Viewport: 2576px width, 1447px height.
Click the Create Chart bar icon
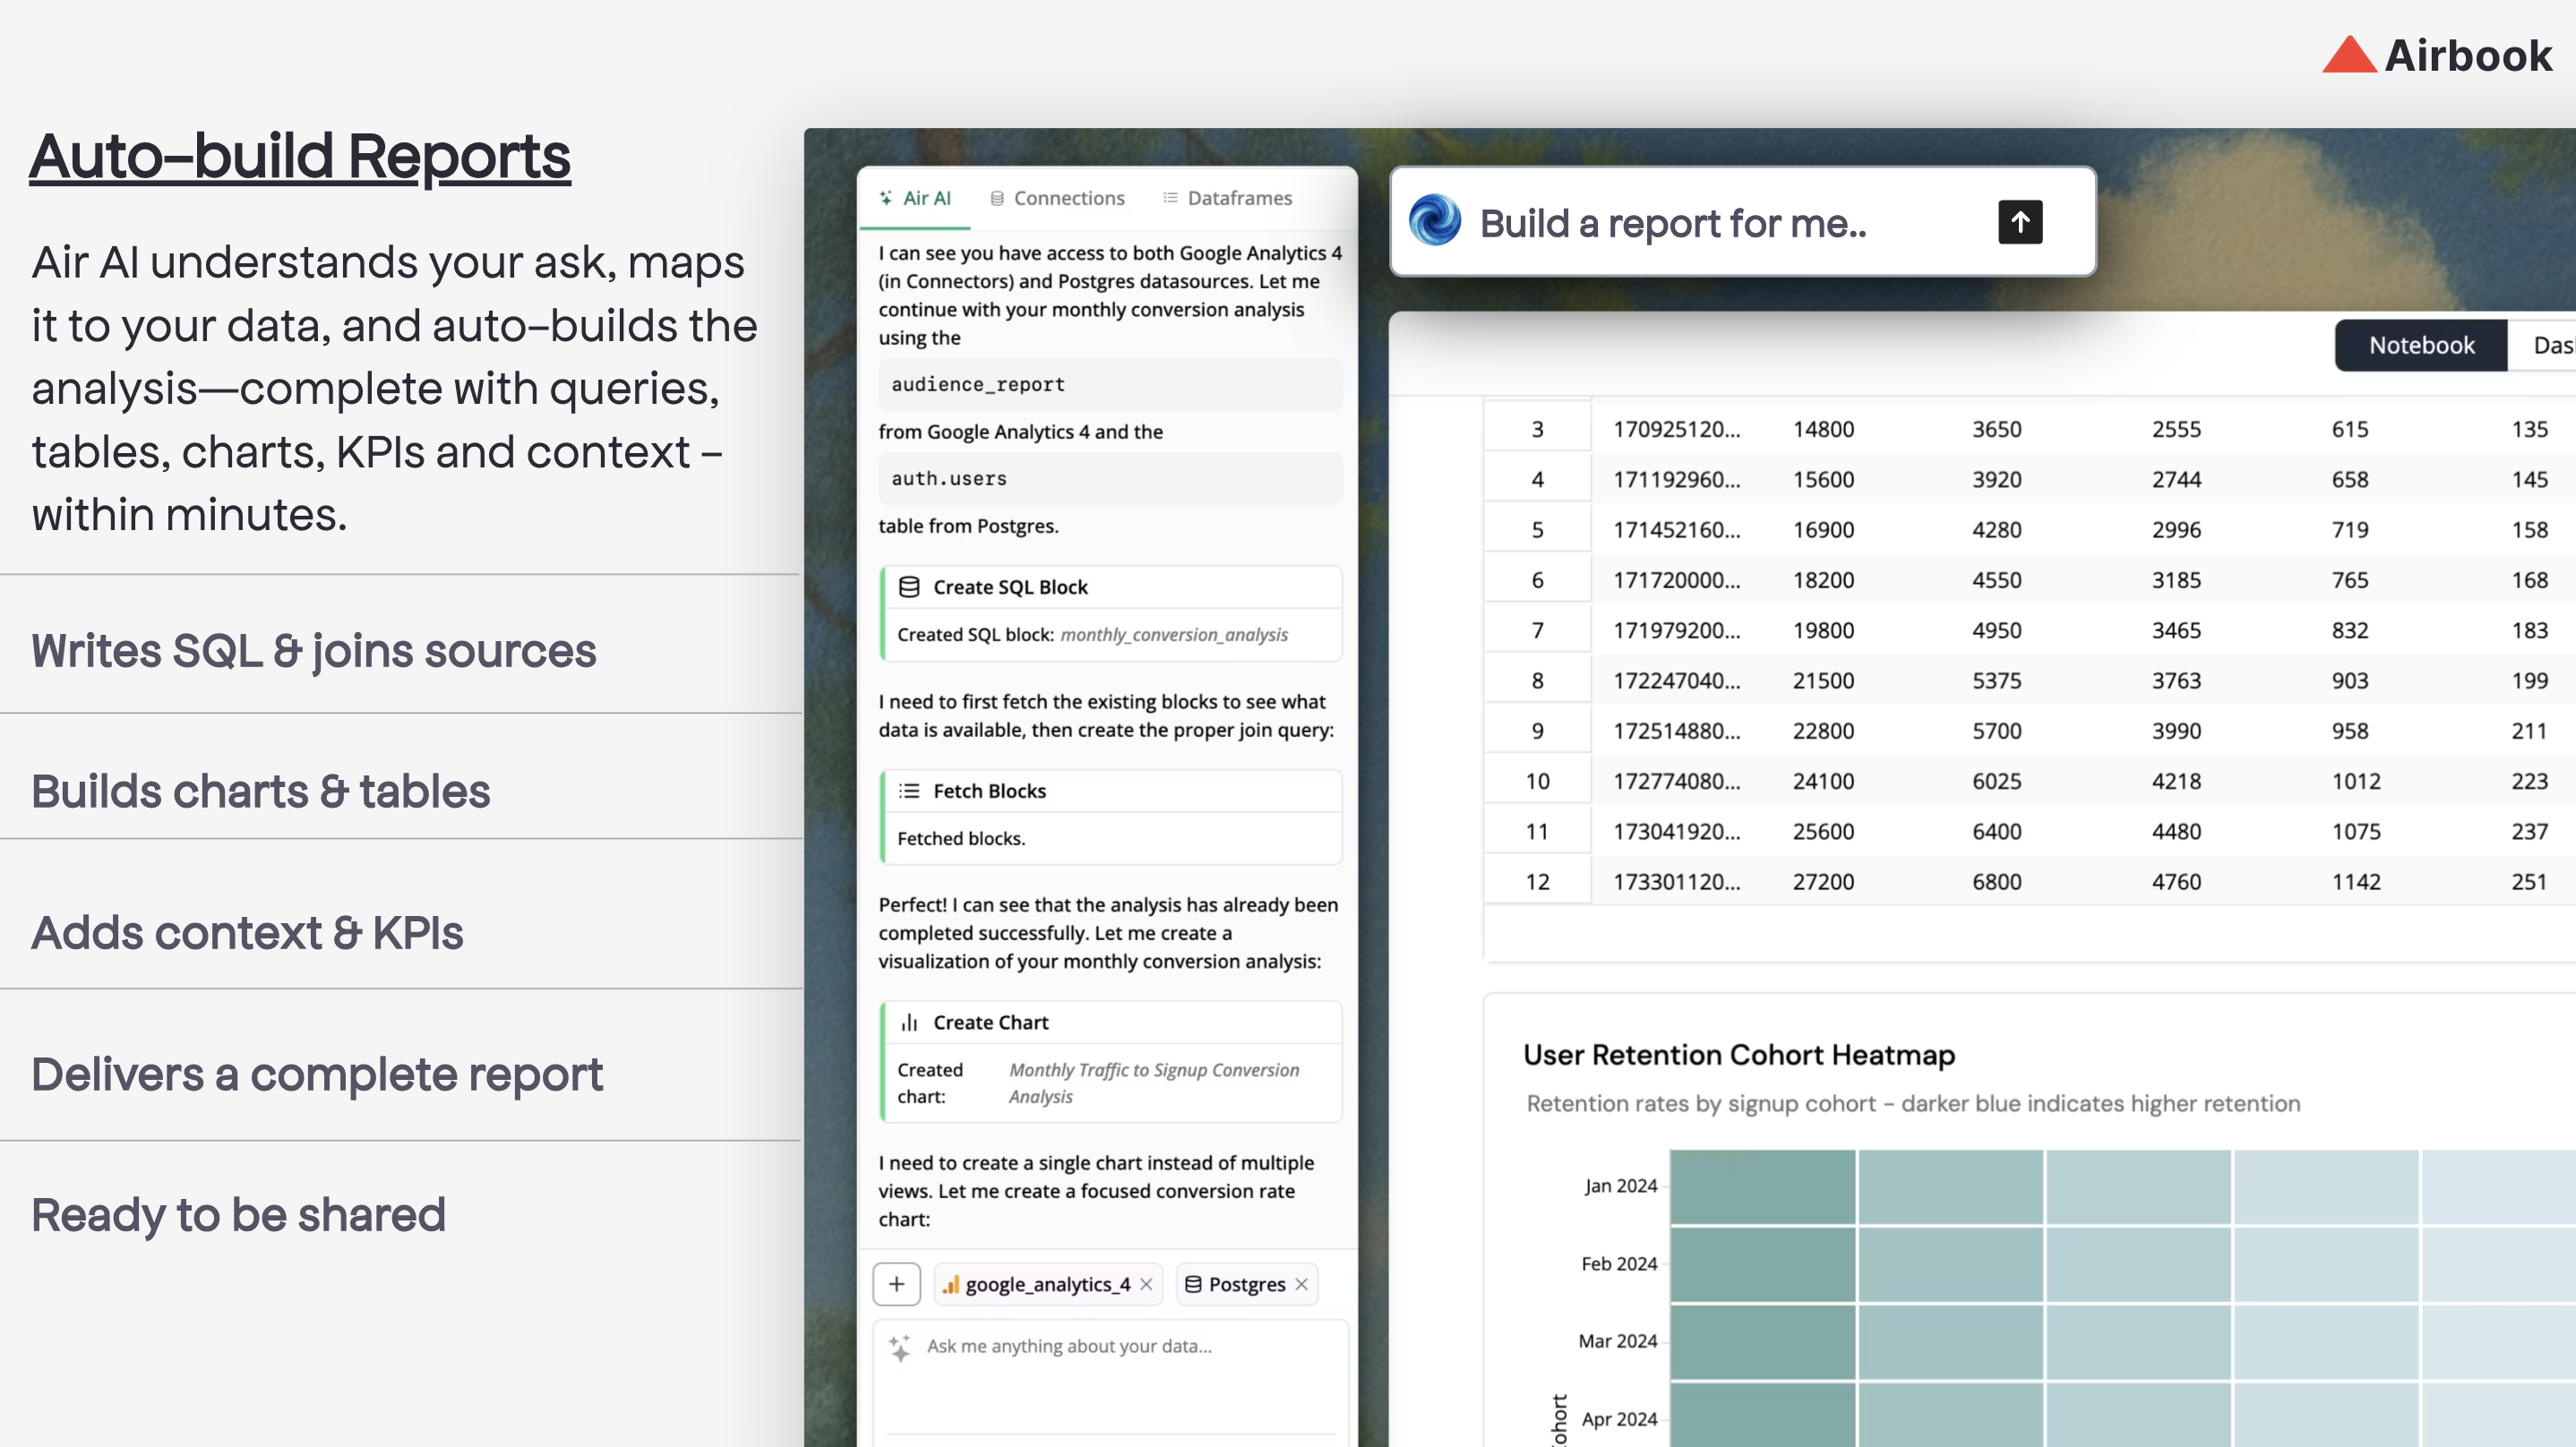(908, 1022)
